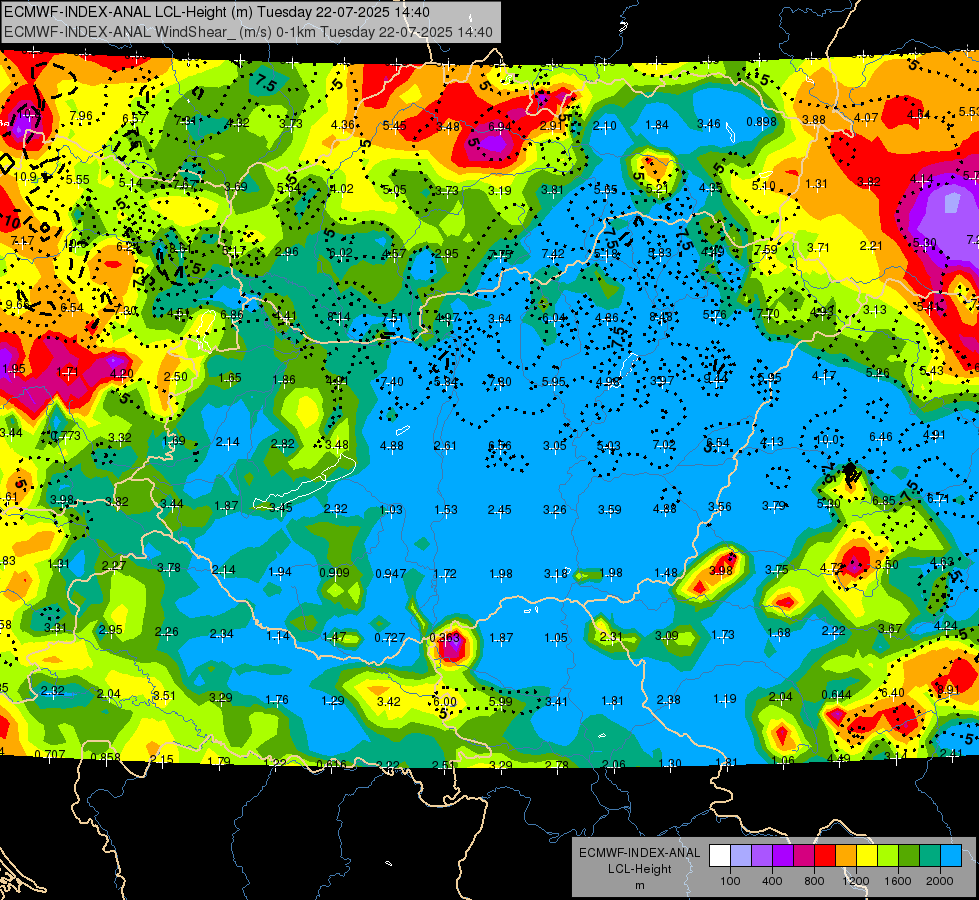Screen dimensions: 979x900
Task: Select the grid value 10.0
Action: [827, 440]
